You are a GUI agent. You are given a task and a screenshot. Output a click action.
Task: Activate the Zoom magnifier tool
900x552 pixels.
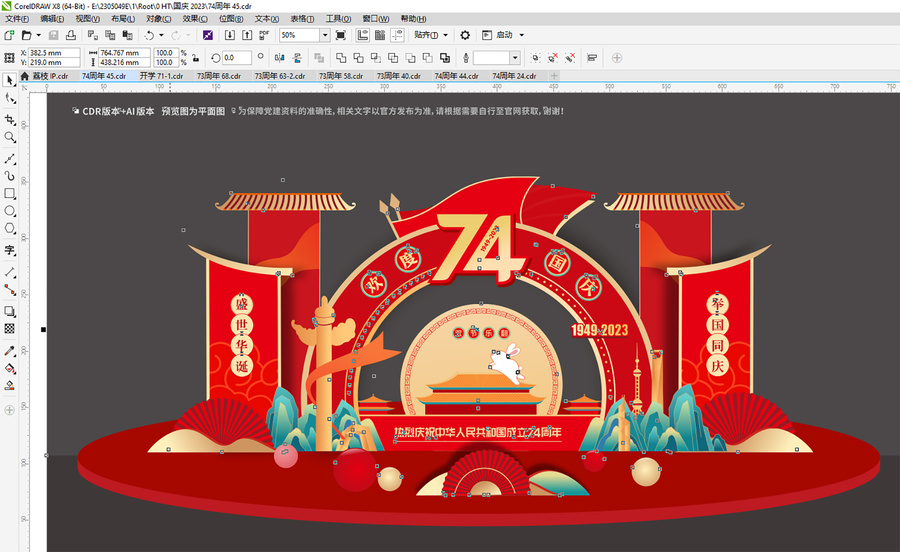(x=9, y=137)
